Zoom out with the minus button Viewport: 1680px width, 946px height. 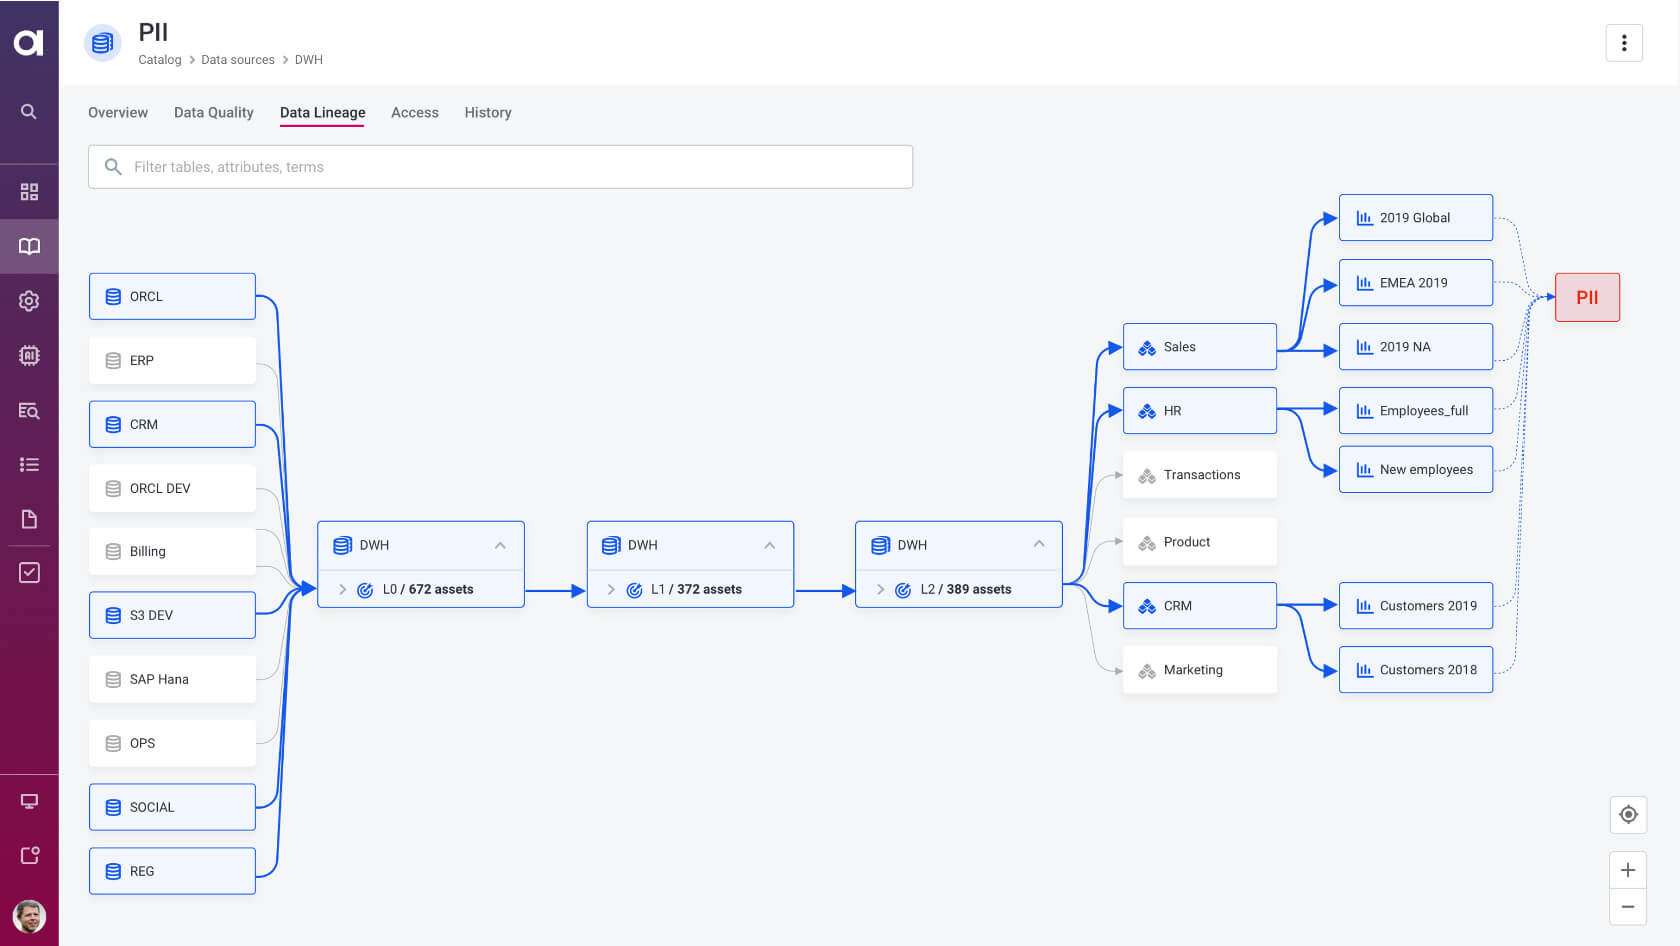(x=1628, y=907)
